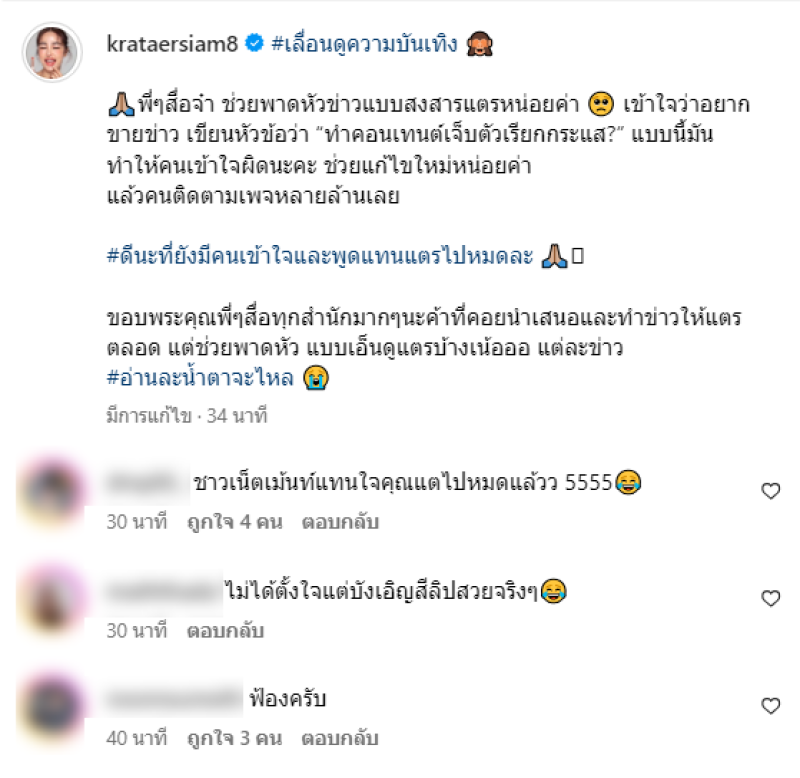
Task: Reply to the ฟ้องครับ comment
Action: 340,739
